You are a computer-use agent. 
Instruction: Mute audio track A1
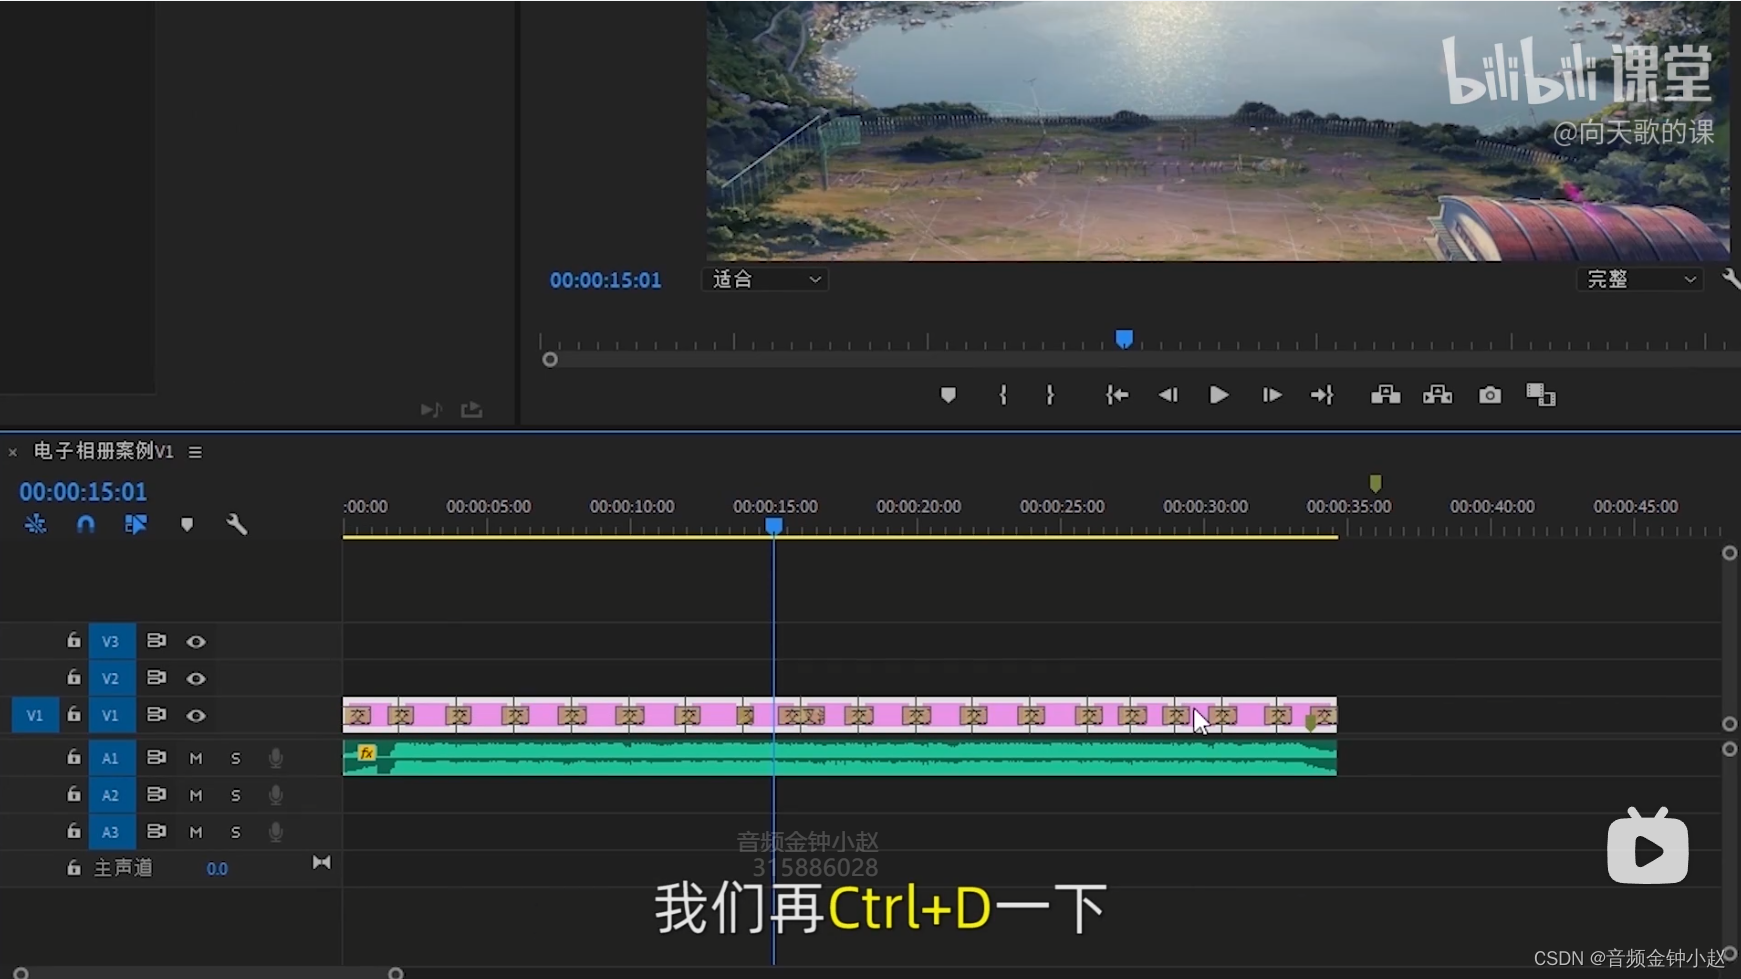(x=196, y=758)
